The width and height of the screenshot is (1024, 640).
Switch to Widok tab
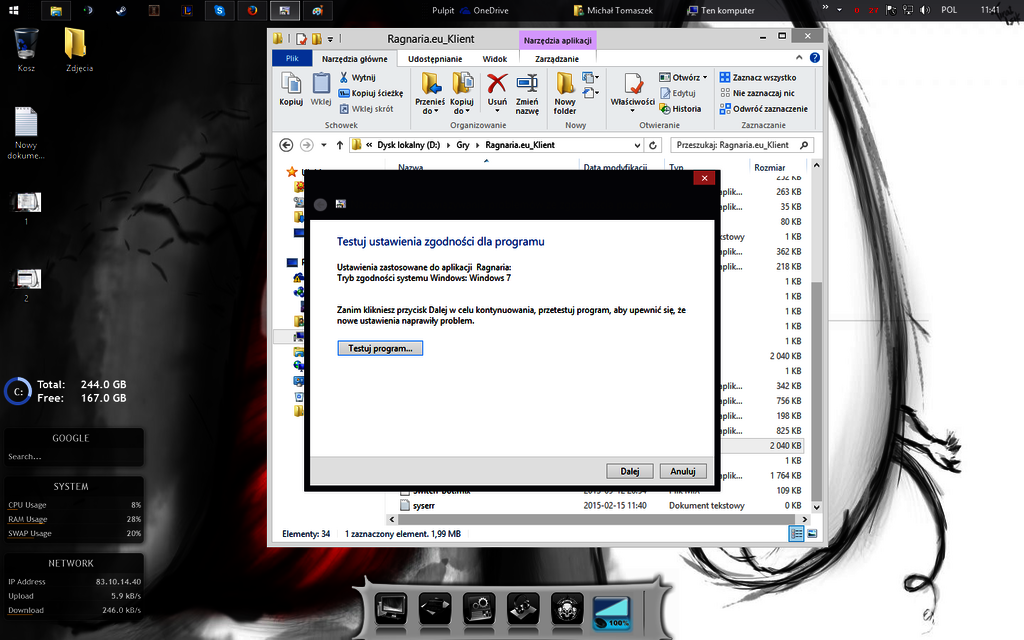click(x=494, y=59)
